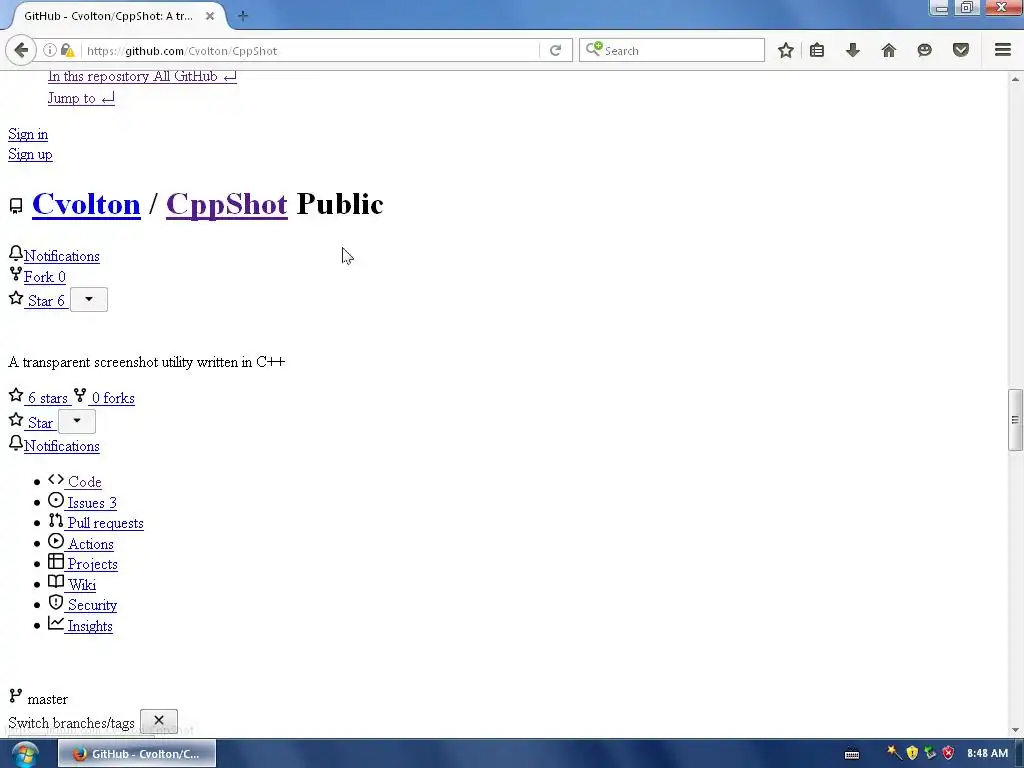
Task: Open the Actions tab
Action: (90, 544)
